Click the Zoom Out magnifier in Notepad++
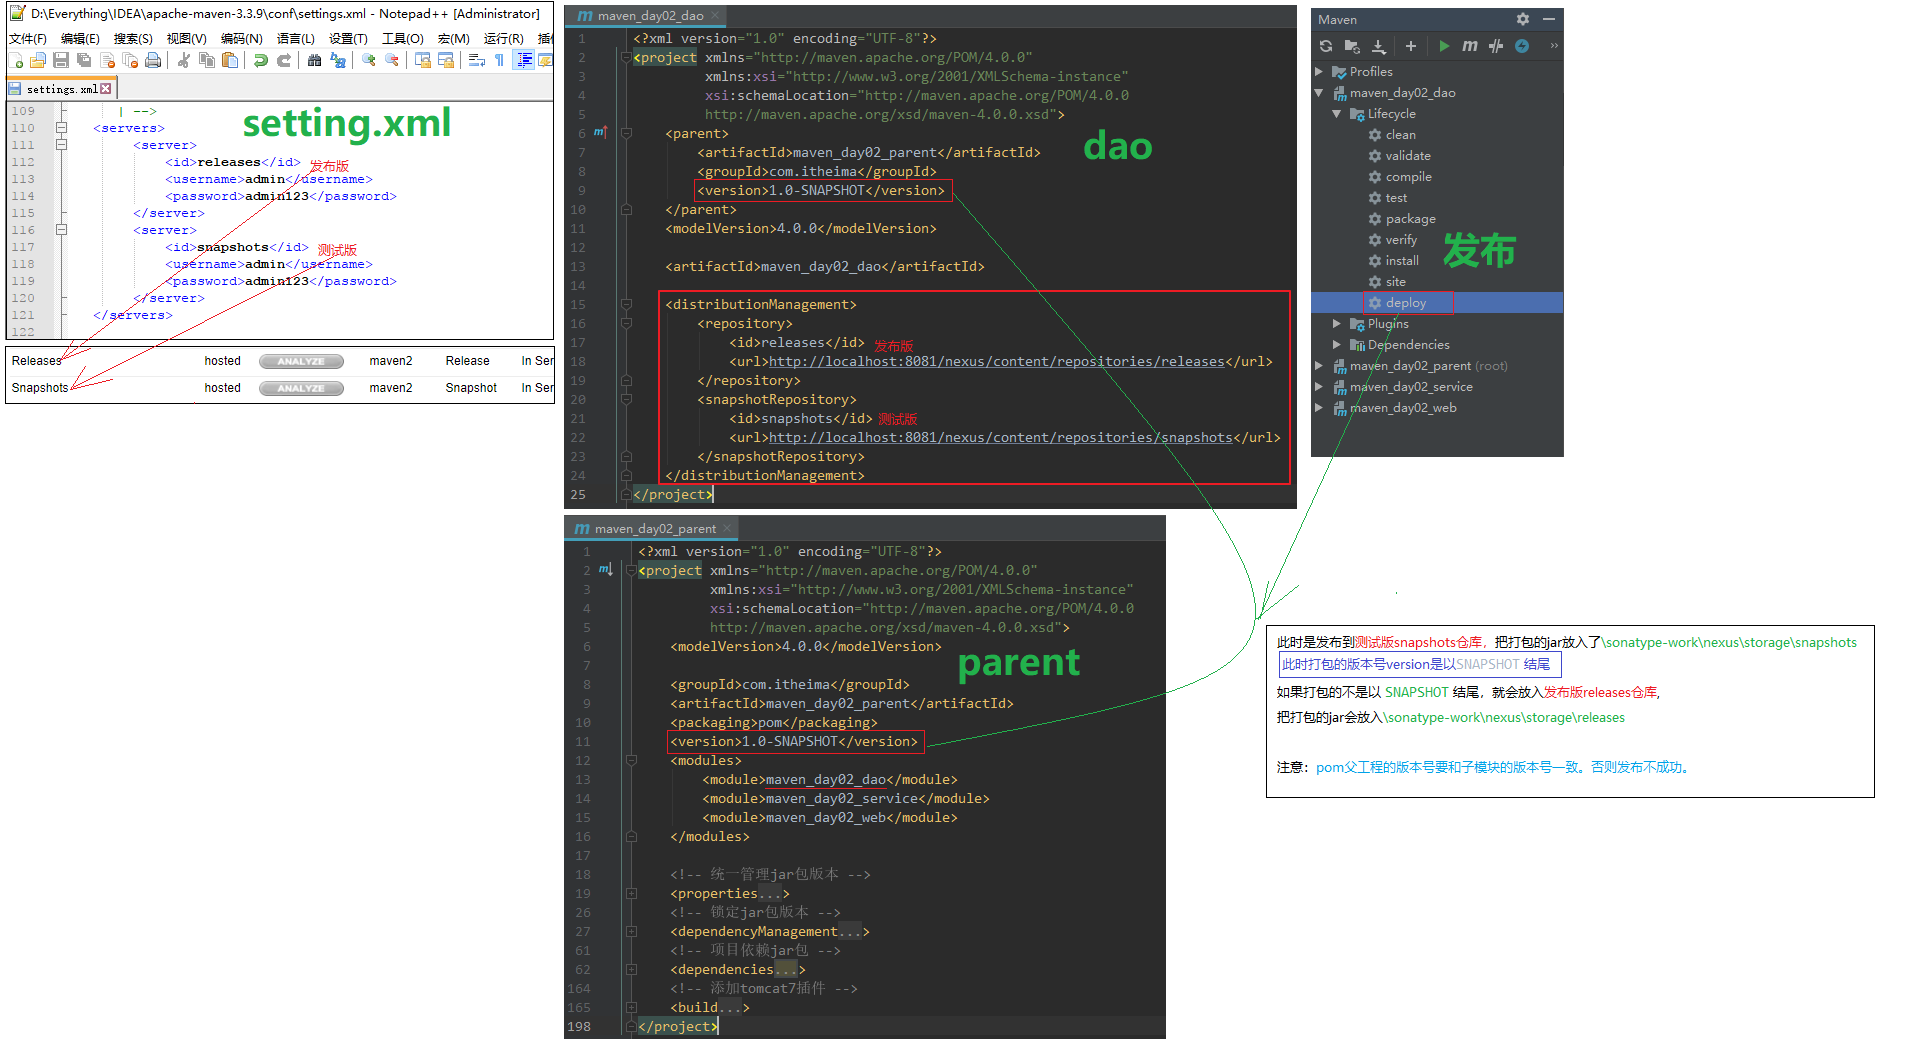Screen dimensions: 1912x1060 click(x=392, y=60)
